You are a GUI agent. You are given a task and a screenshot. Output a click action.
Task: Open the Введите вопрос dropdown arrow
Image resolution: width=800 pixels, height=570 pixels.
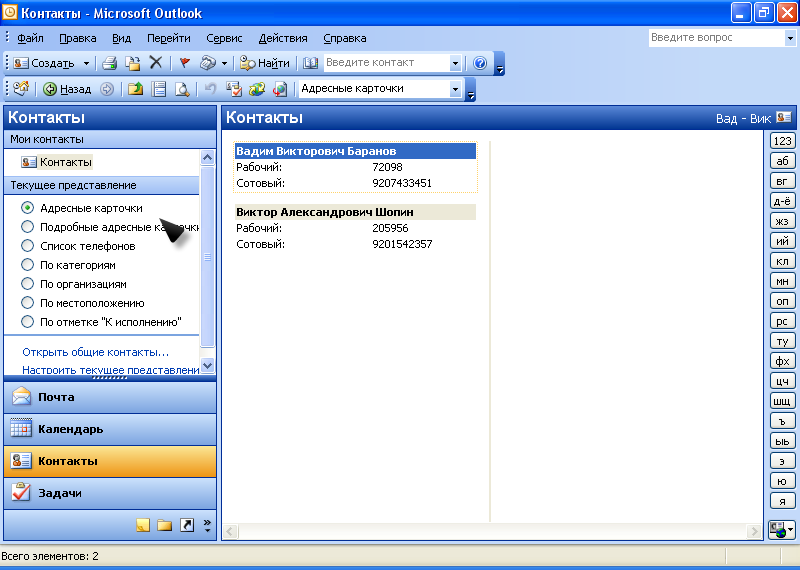click(790, 38)
